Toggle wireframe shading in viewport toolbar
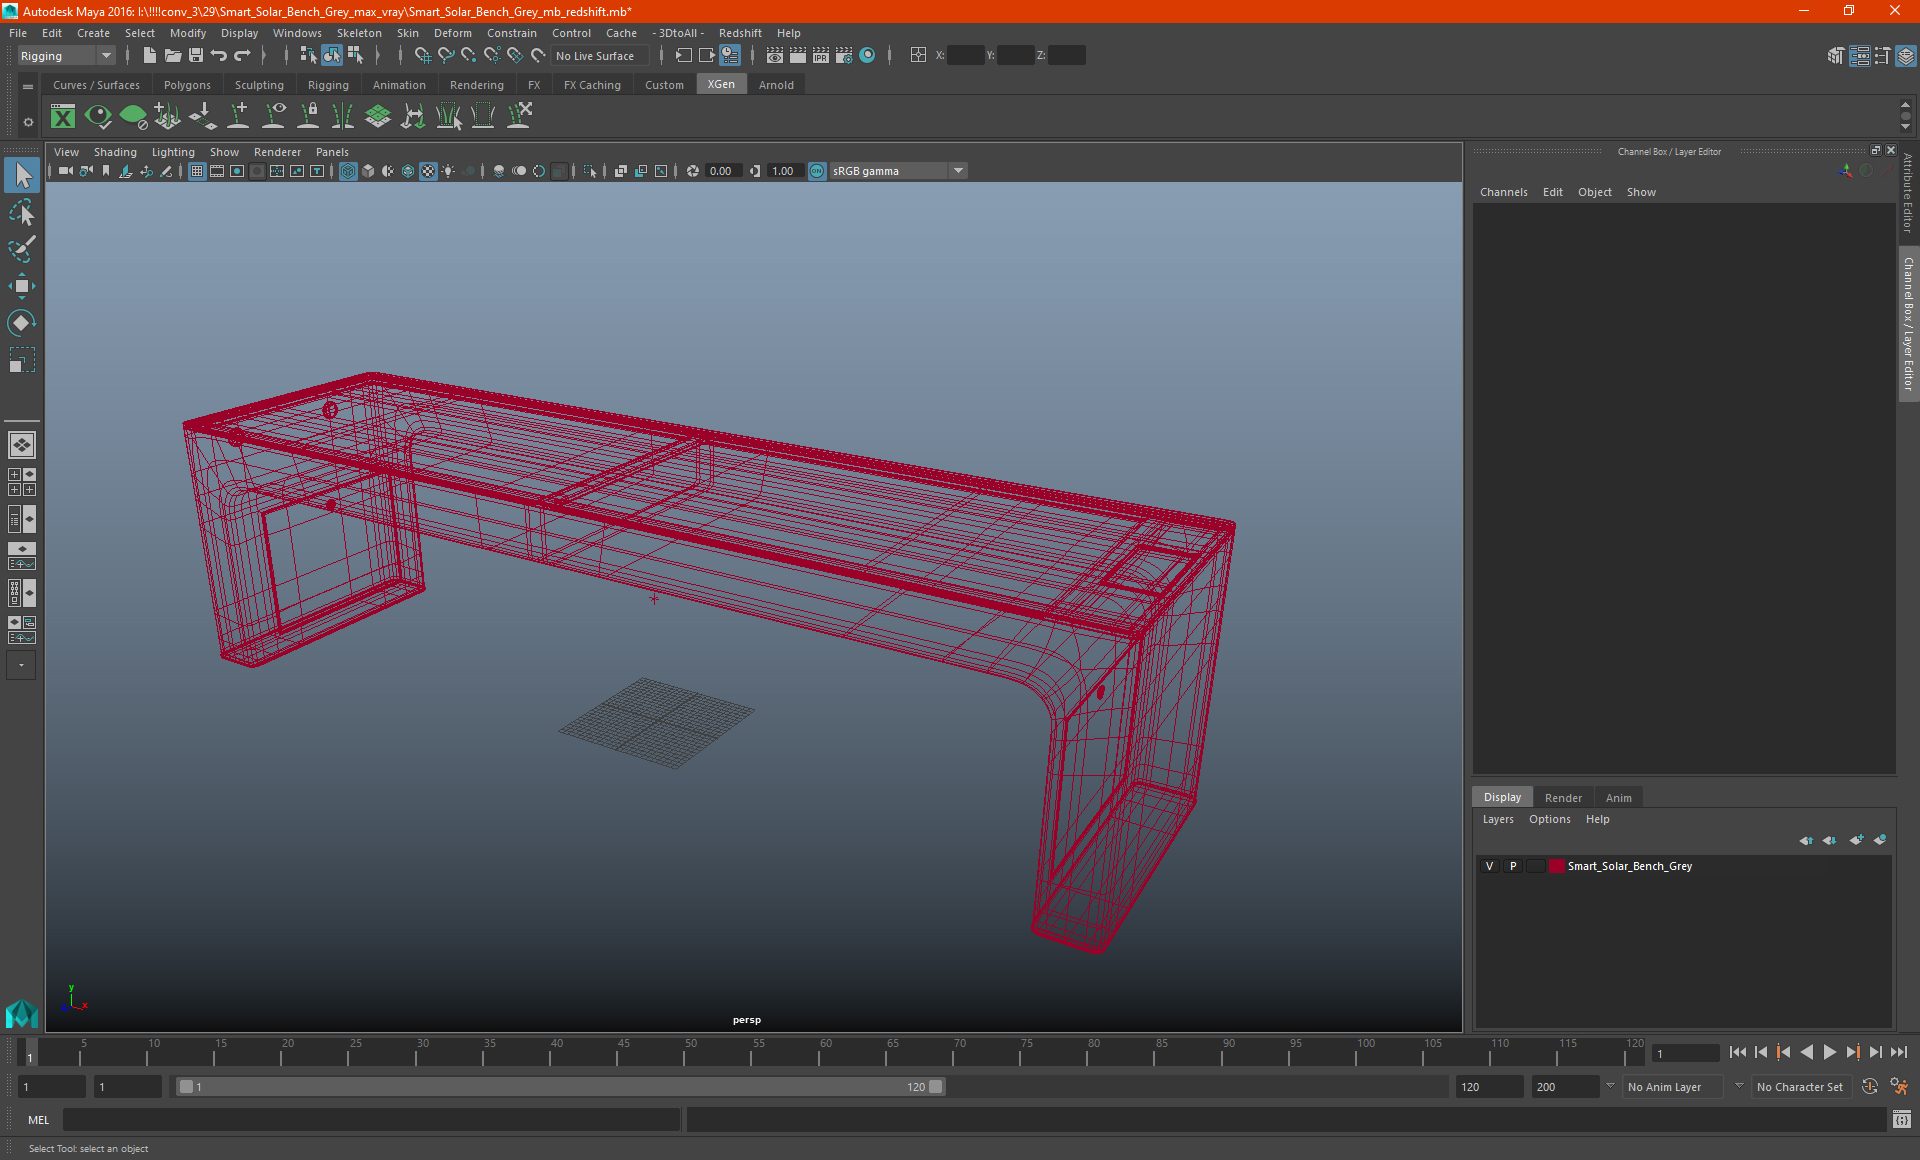Viewport: 1920px width, 1160px height. [x=348, y=171]
